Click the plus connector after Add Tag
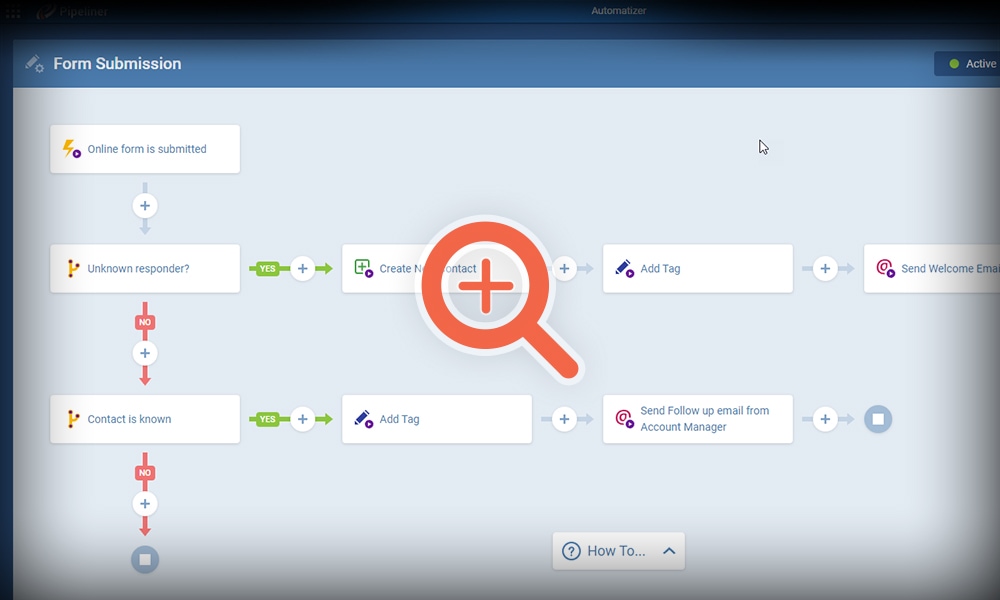Viewport: 1000px width, 600px height. click(x=825, y=268)
